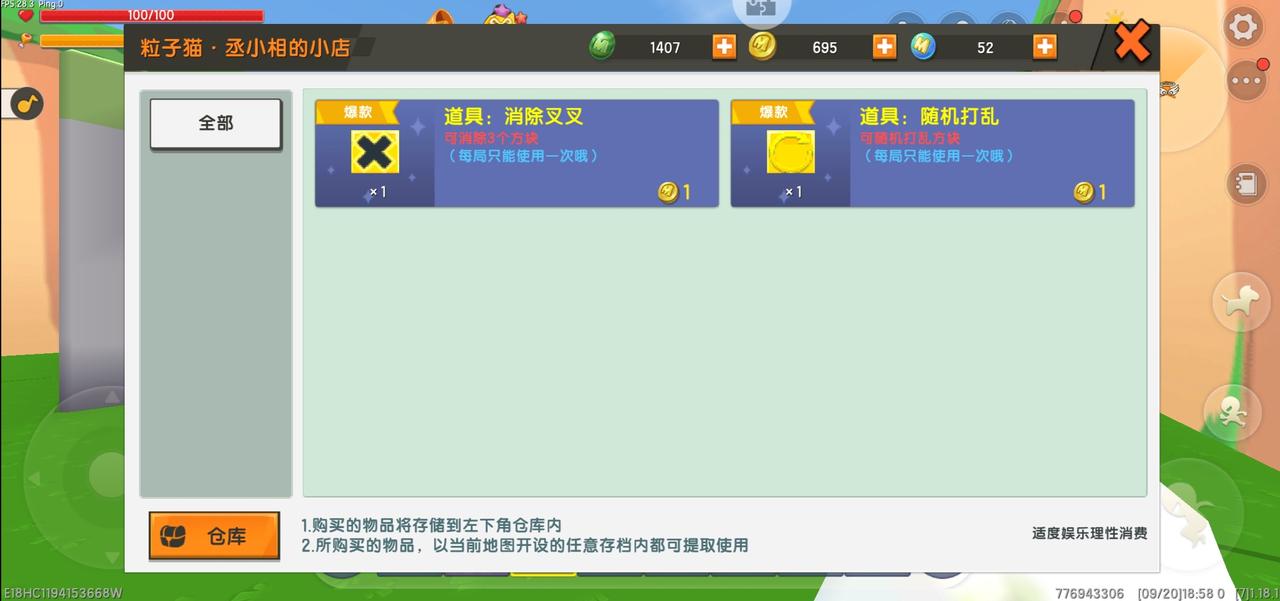Open the notebook icon on right edge
Viewport: 1280px width, 601px height.
(x=1246, y=185)
